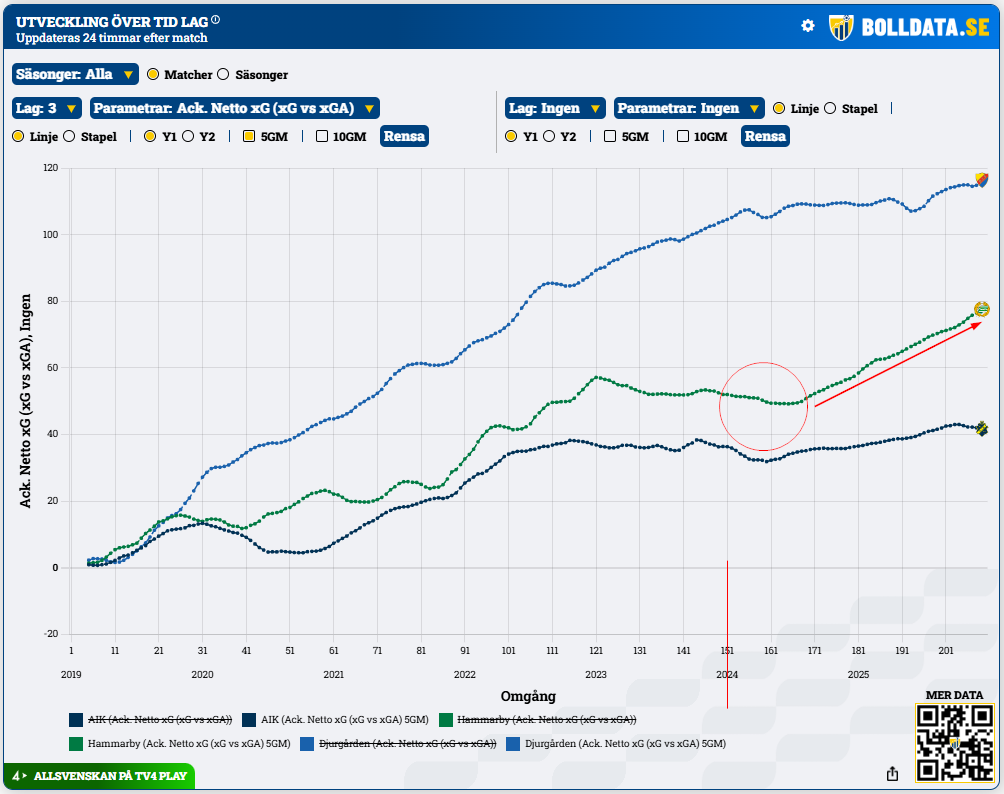Screen dimensions: 1004x794
Task: Enable the left 10GM checkbox
Action: tap(322, 137)
